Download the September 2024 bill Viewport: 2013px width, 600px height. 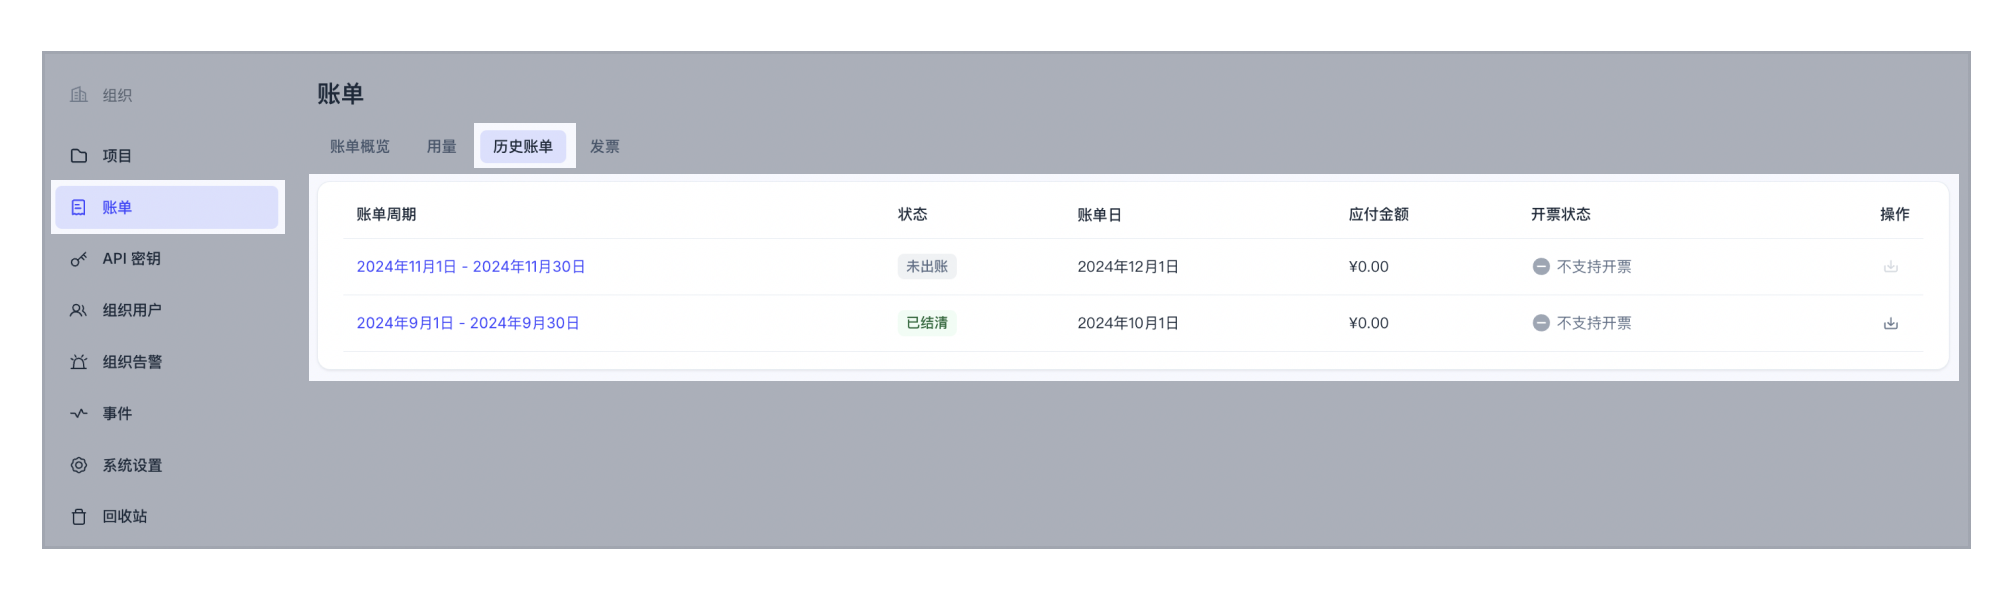(1891, 322)
